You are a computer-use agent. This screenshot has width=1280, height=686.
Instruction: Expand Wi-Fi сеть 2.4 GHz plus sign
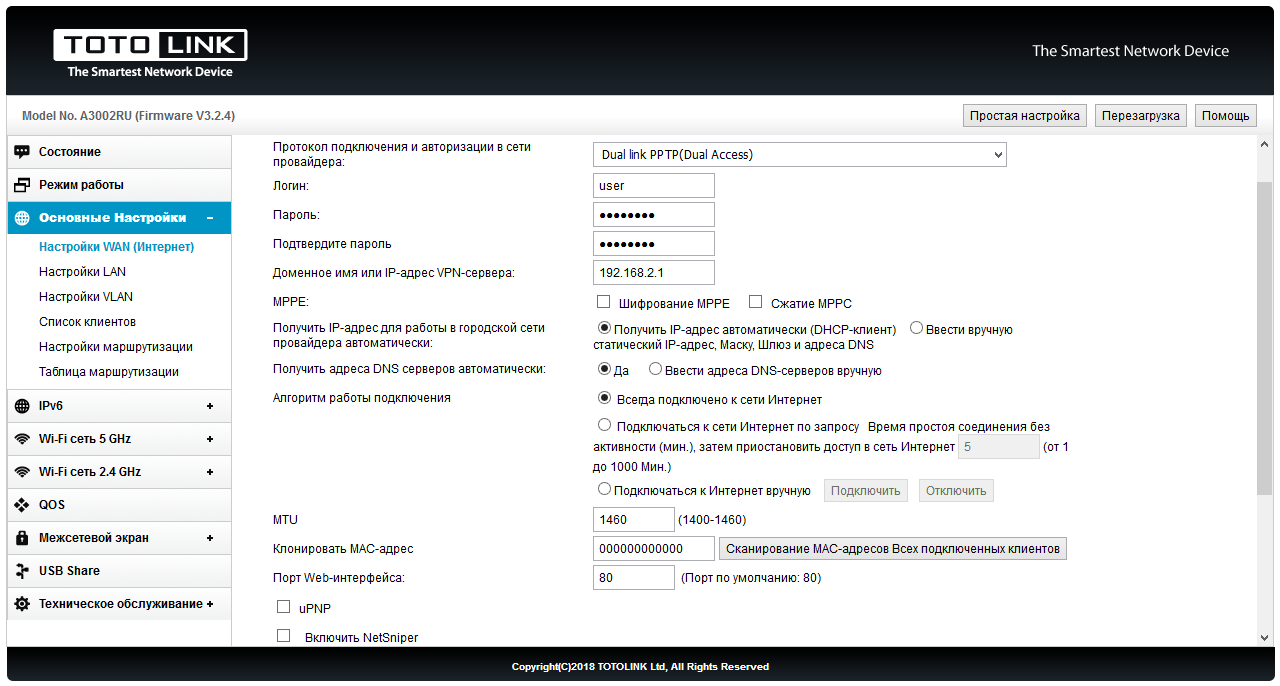pos(210,472)
